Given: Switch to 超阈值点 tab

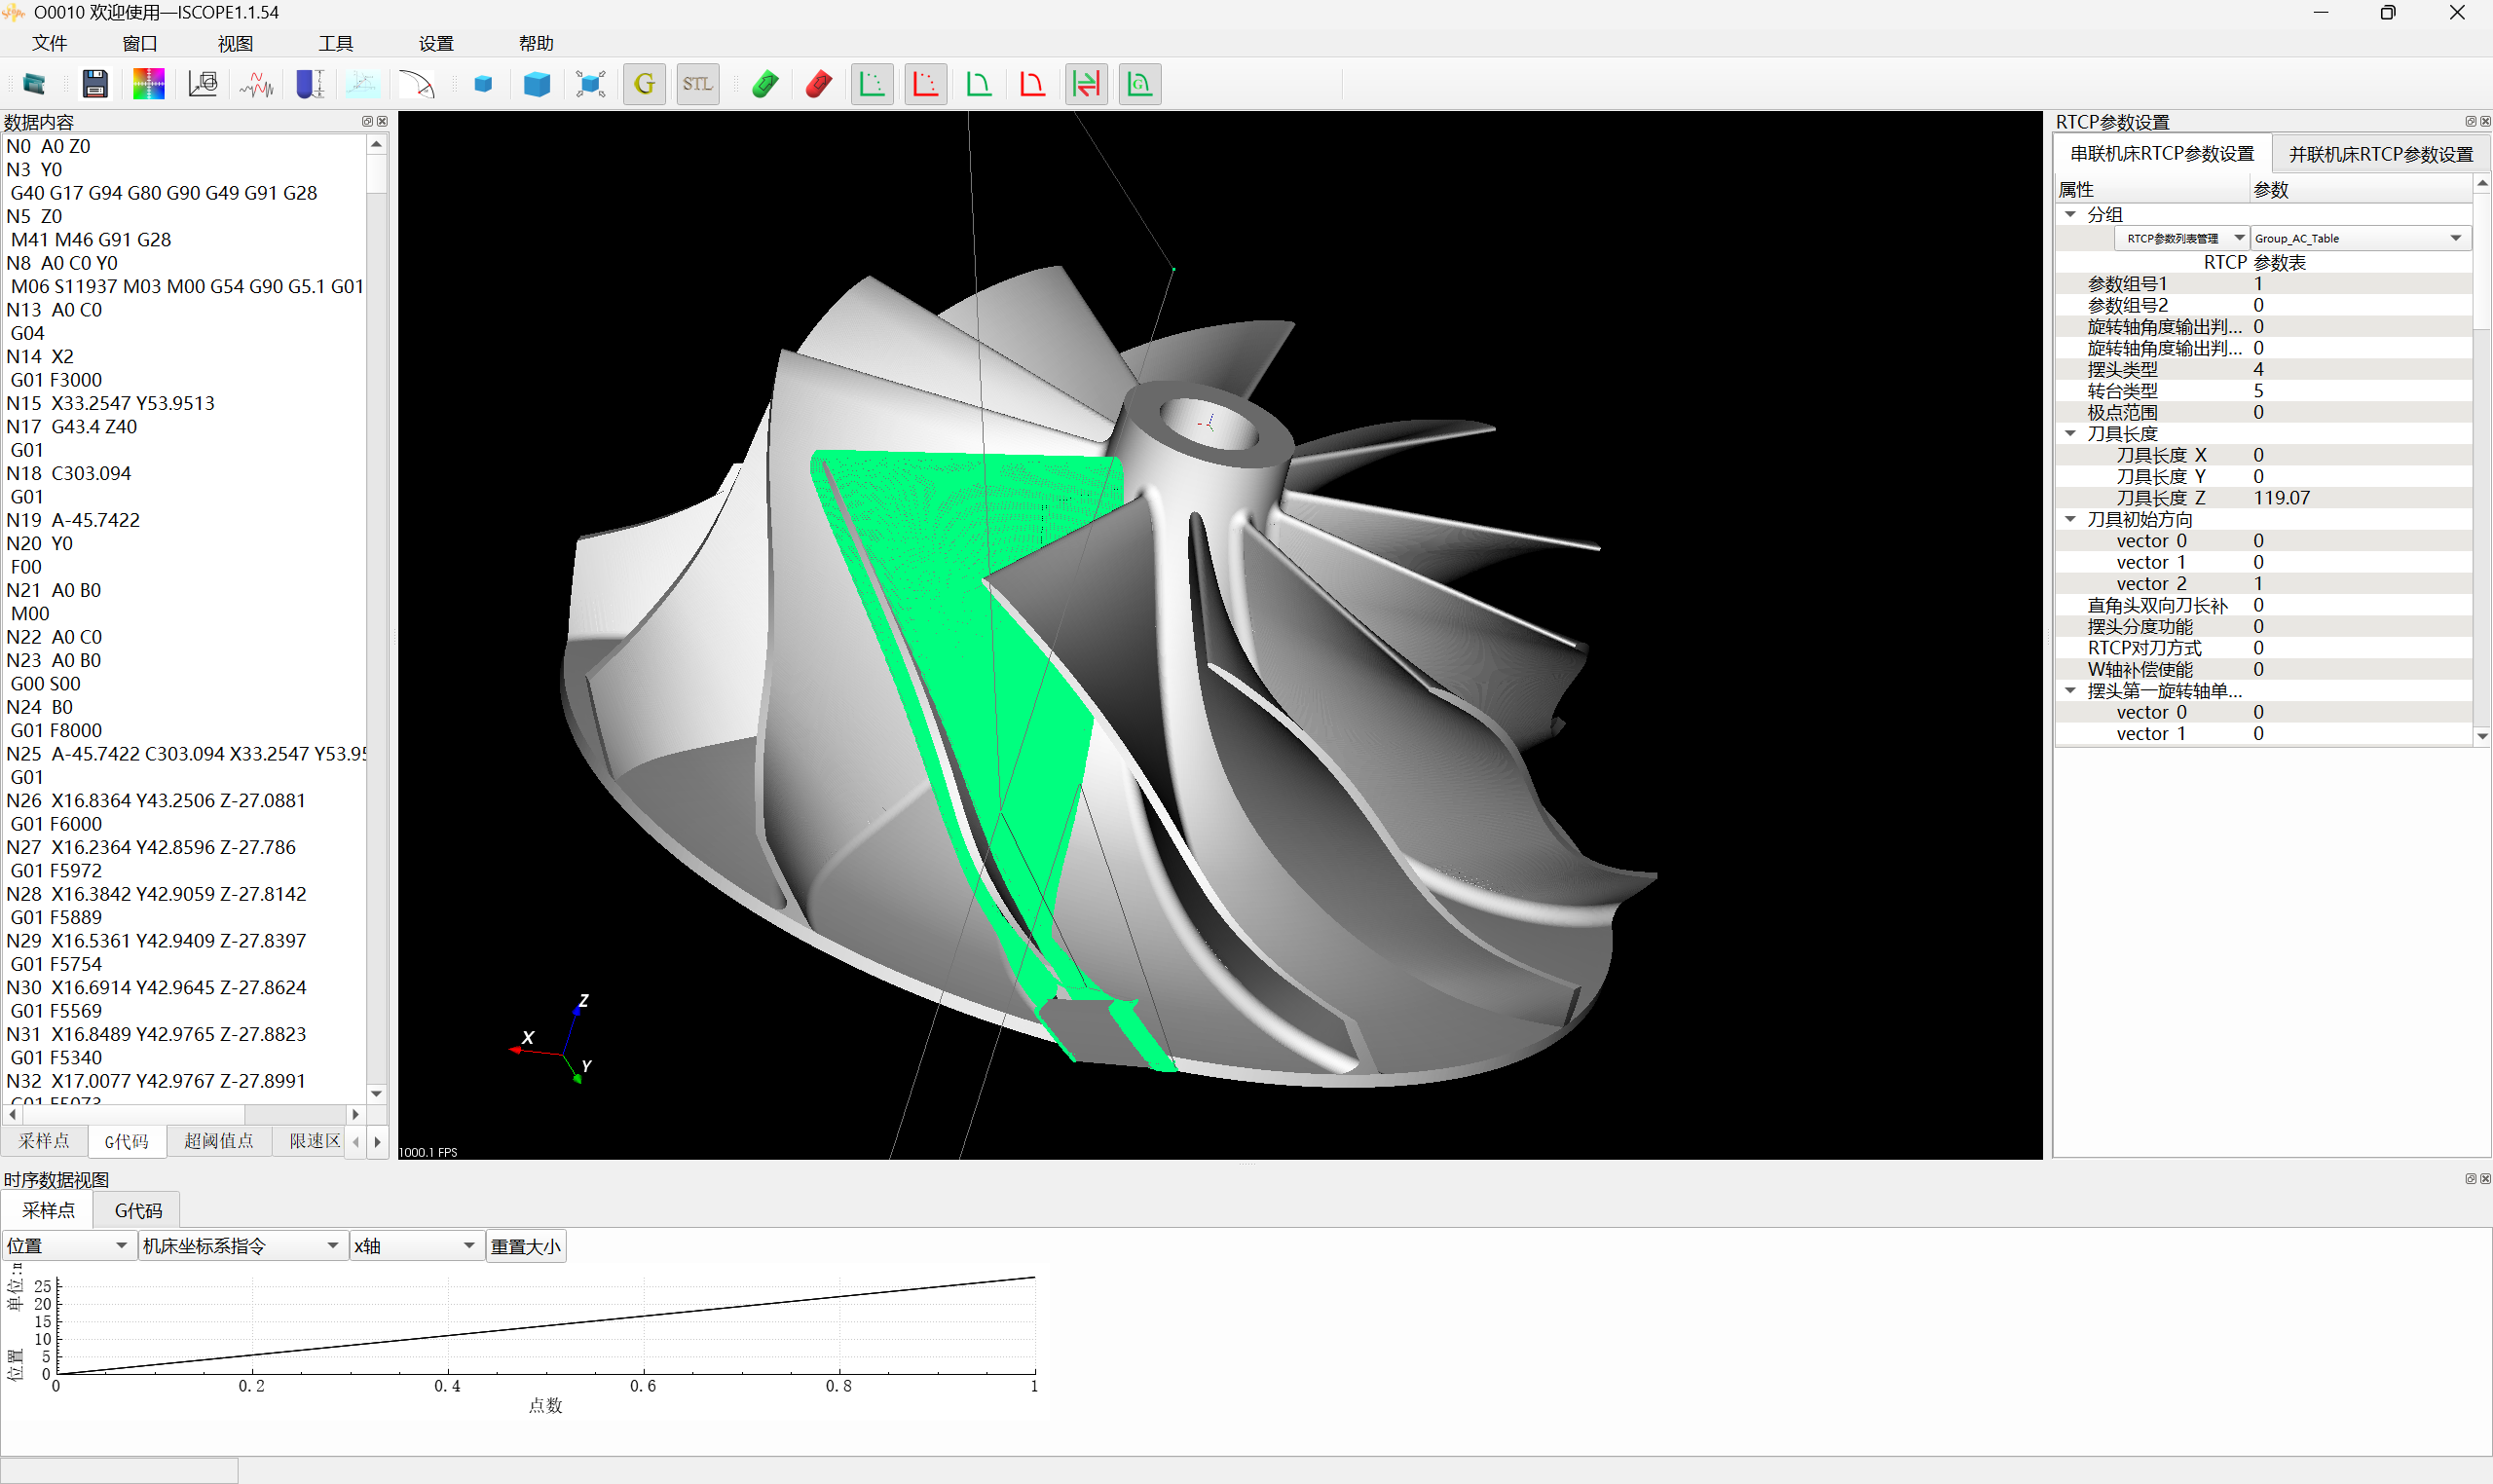Looking at the screenshot, I should point(219,1141).
